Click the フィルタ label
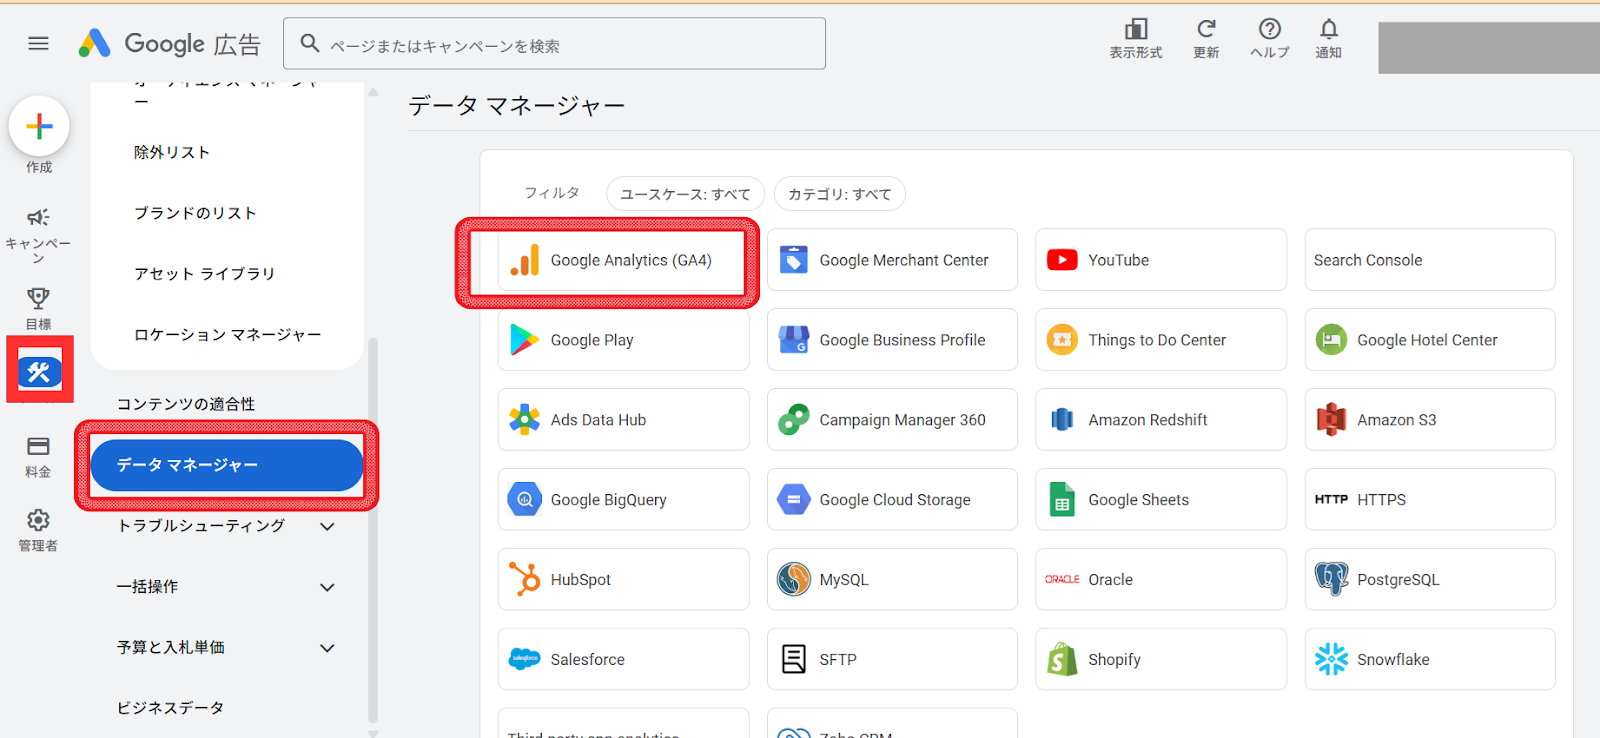 (x=552, y=193)
